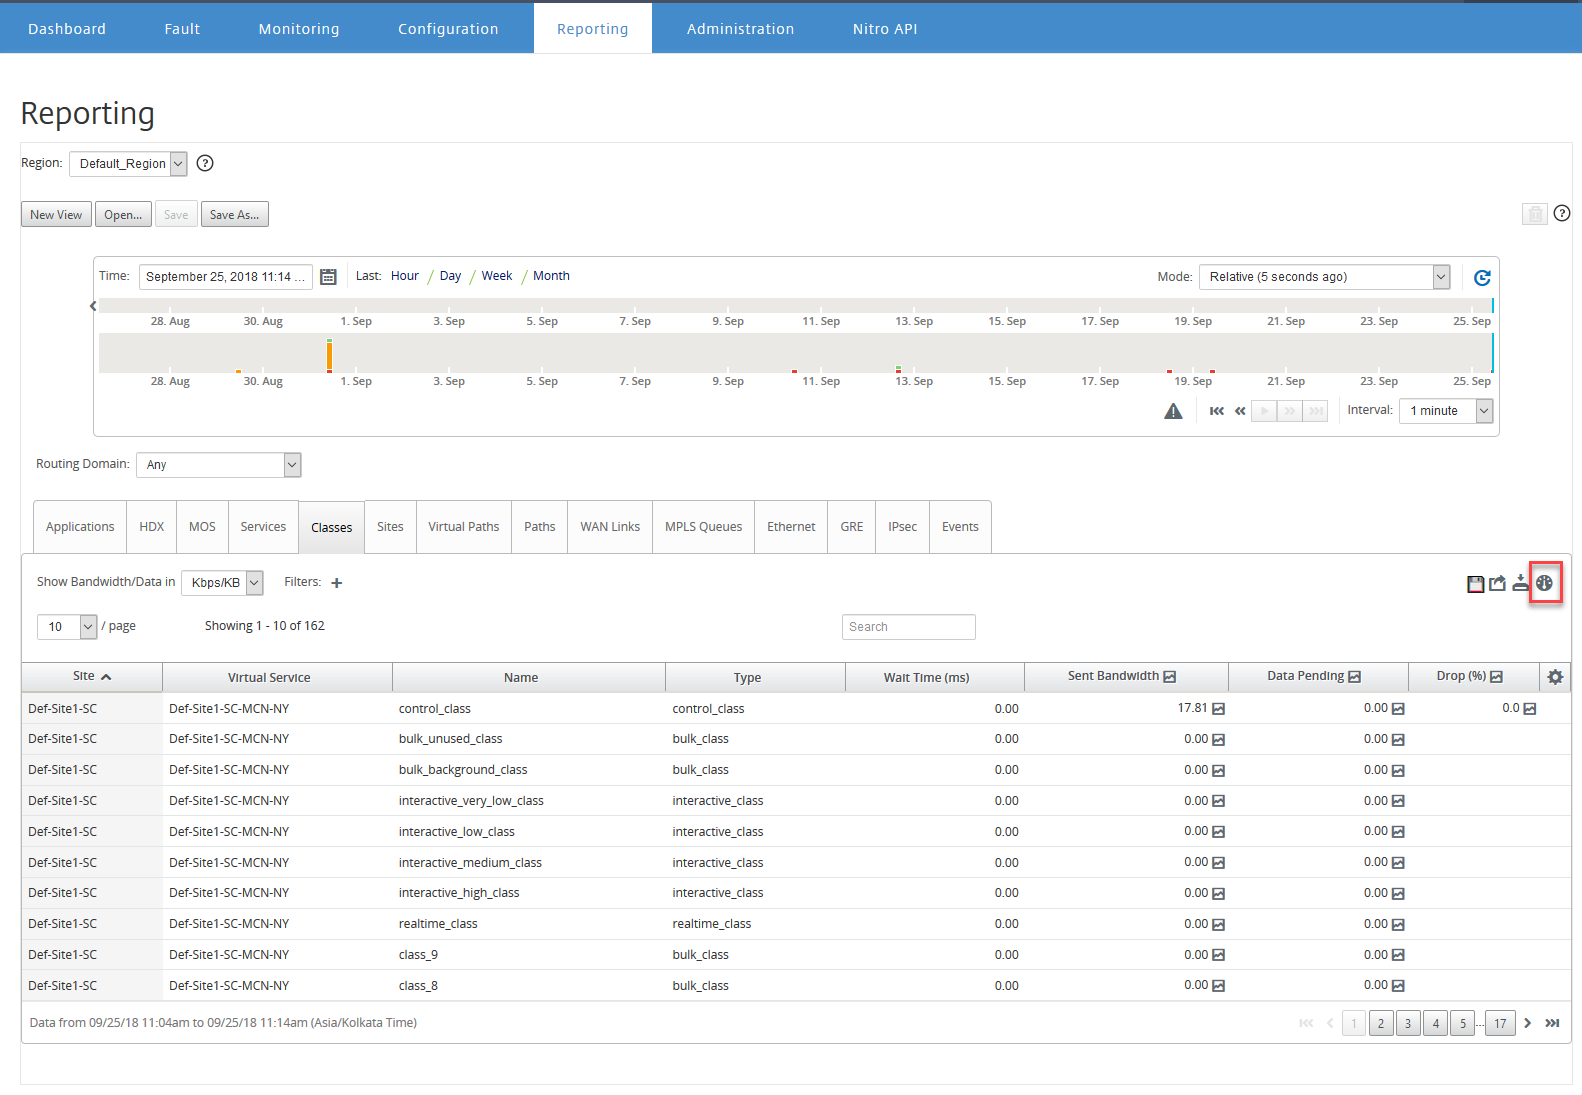Click the download data icon
This screenshot has height=1095, width=1582.
pos(1520,583)
